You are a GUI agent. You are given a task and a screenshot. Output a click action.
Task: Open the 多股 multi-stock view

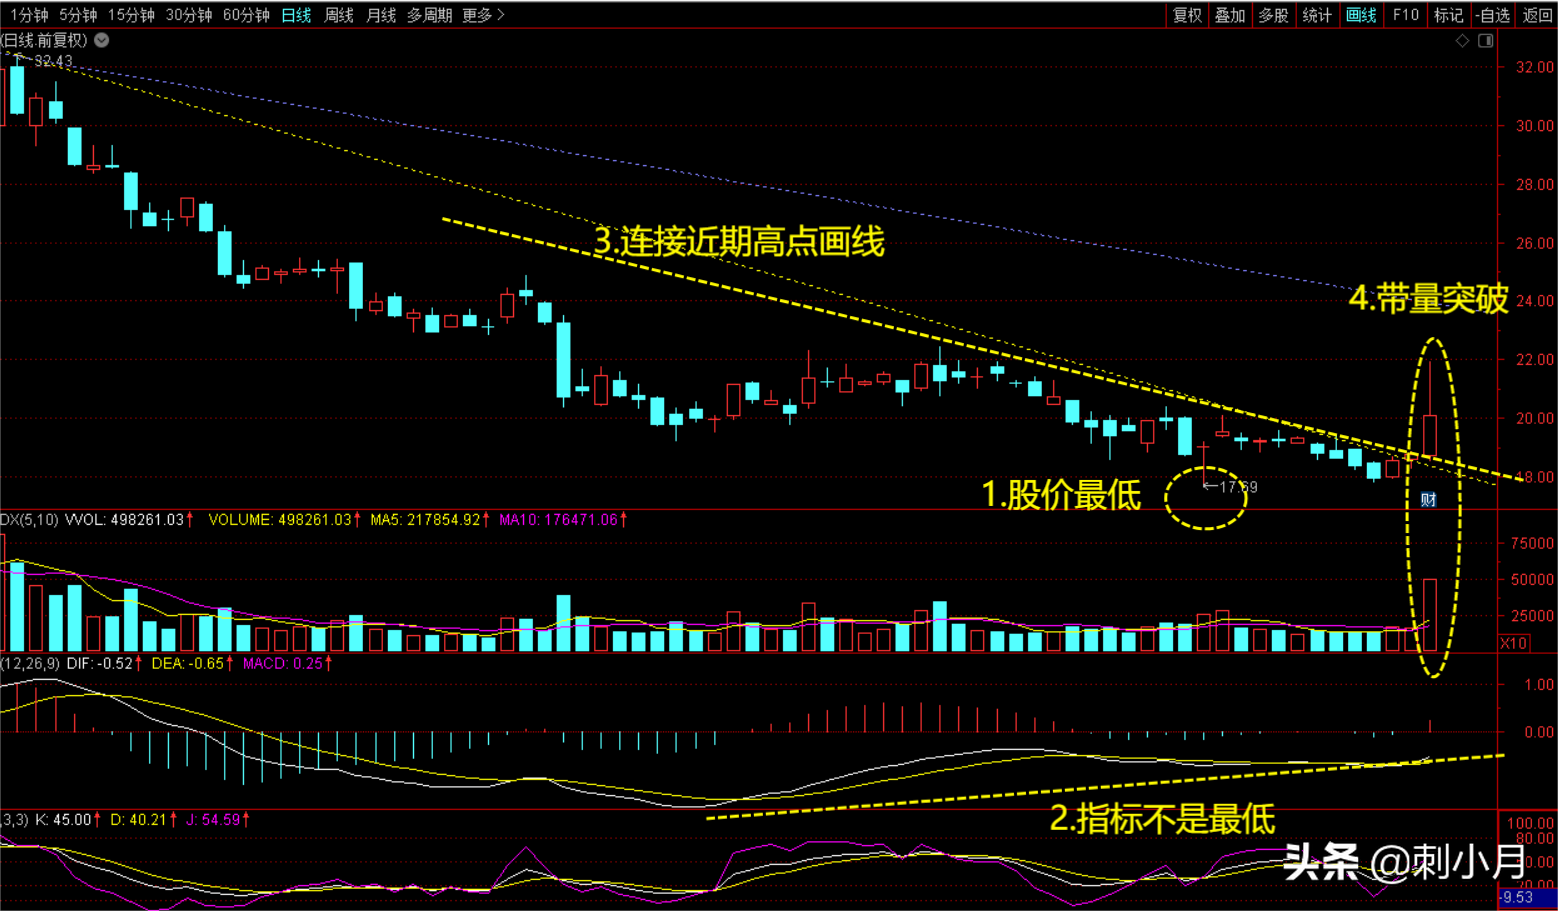[1273, 15]
